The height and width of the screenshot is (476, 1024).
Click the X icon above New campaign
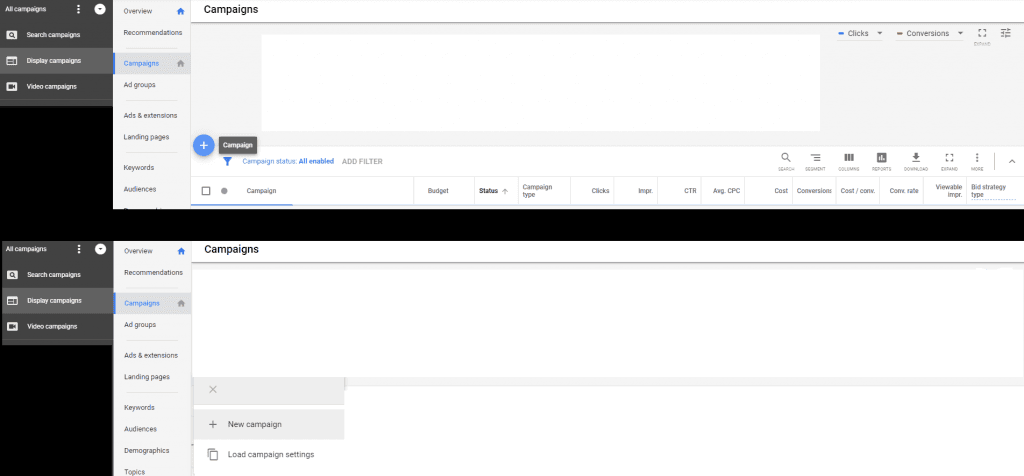click(x=212, y=389)
